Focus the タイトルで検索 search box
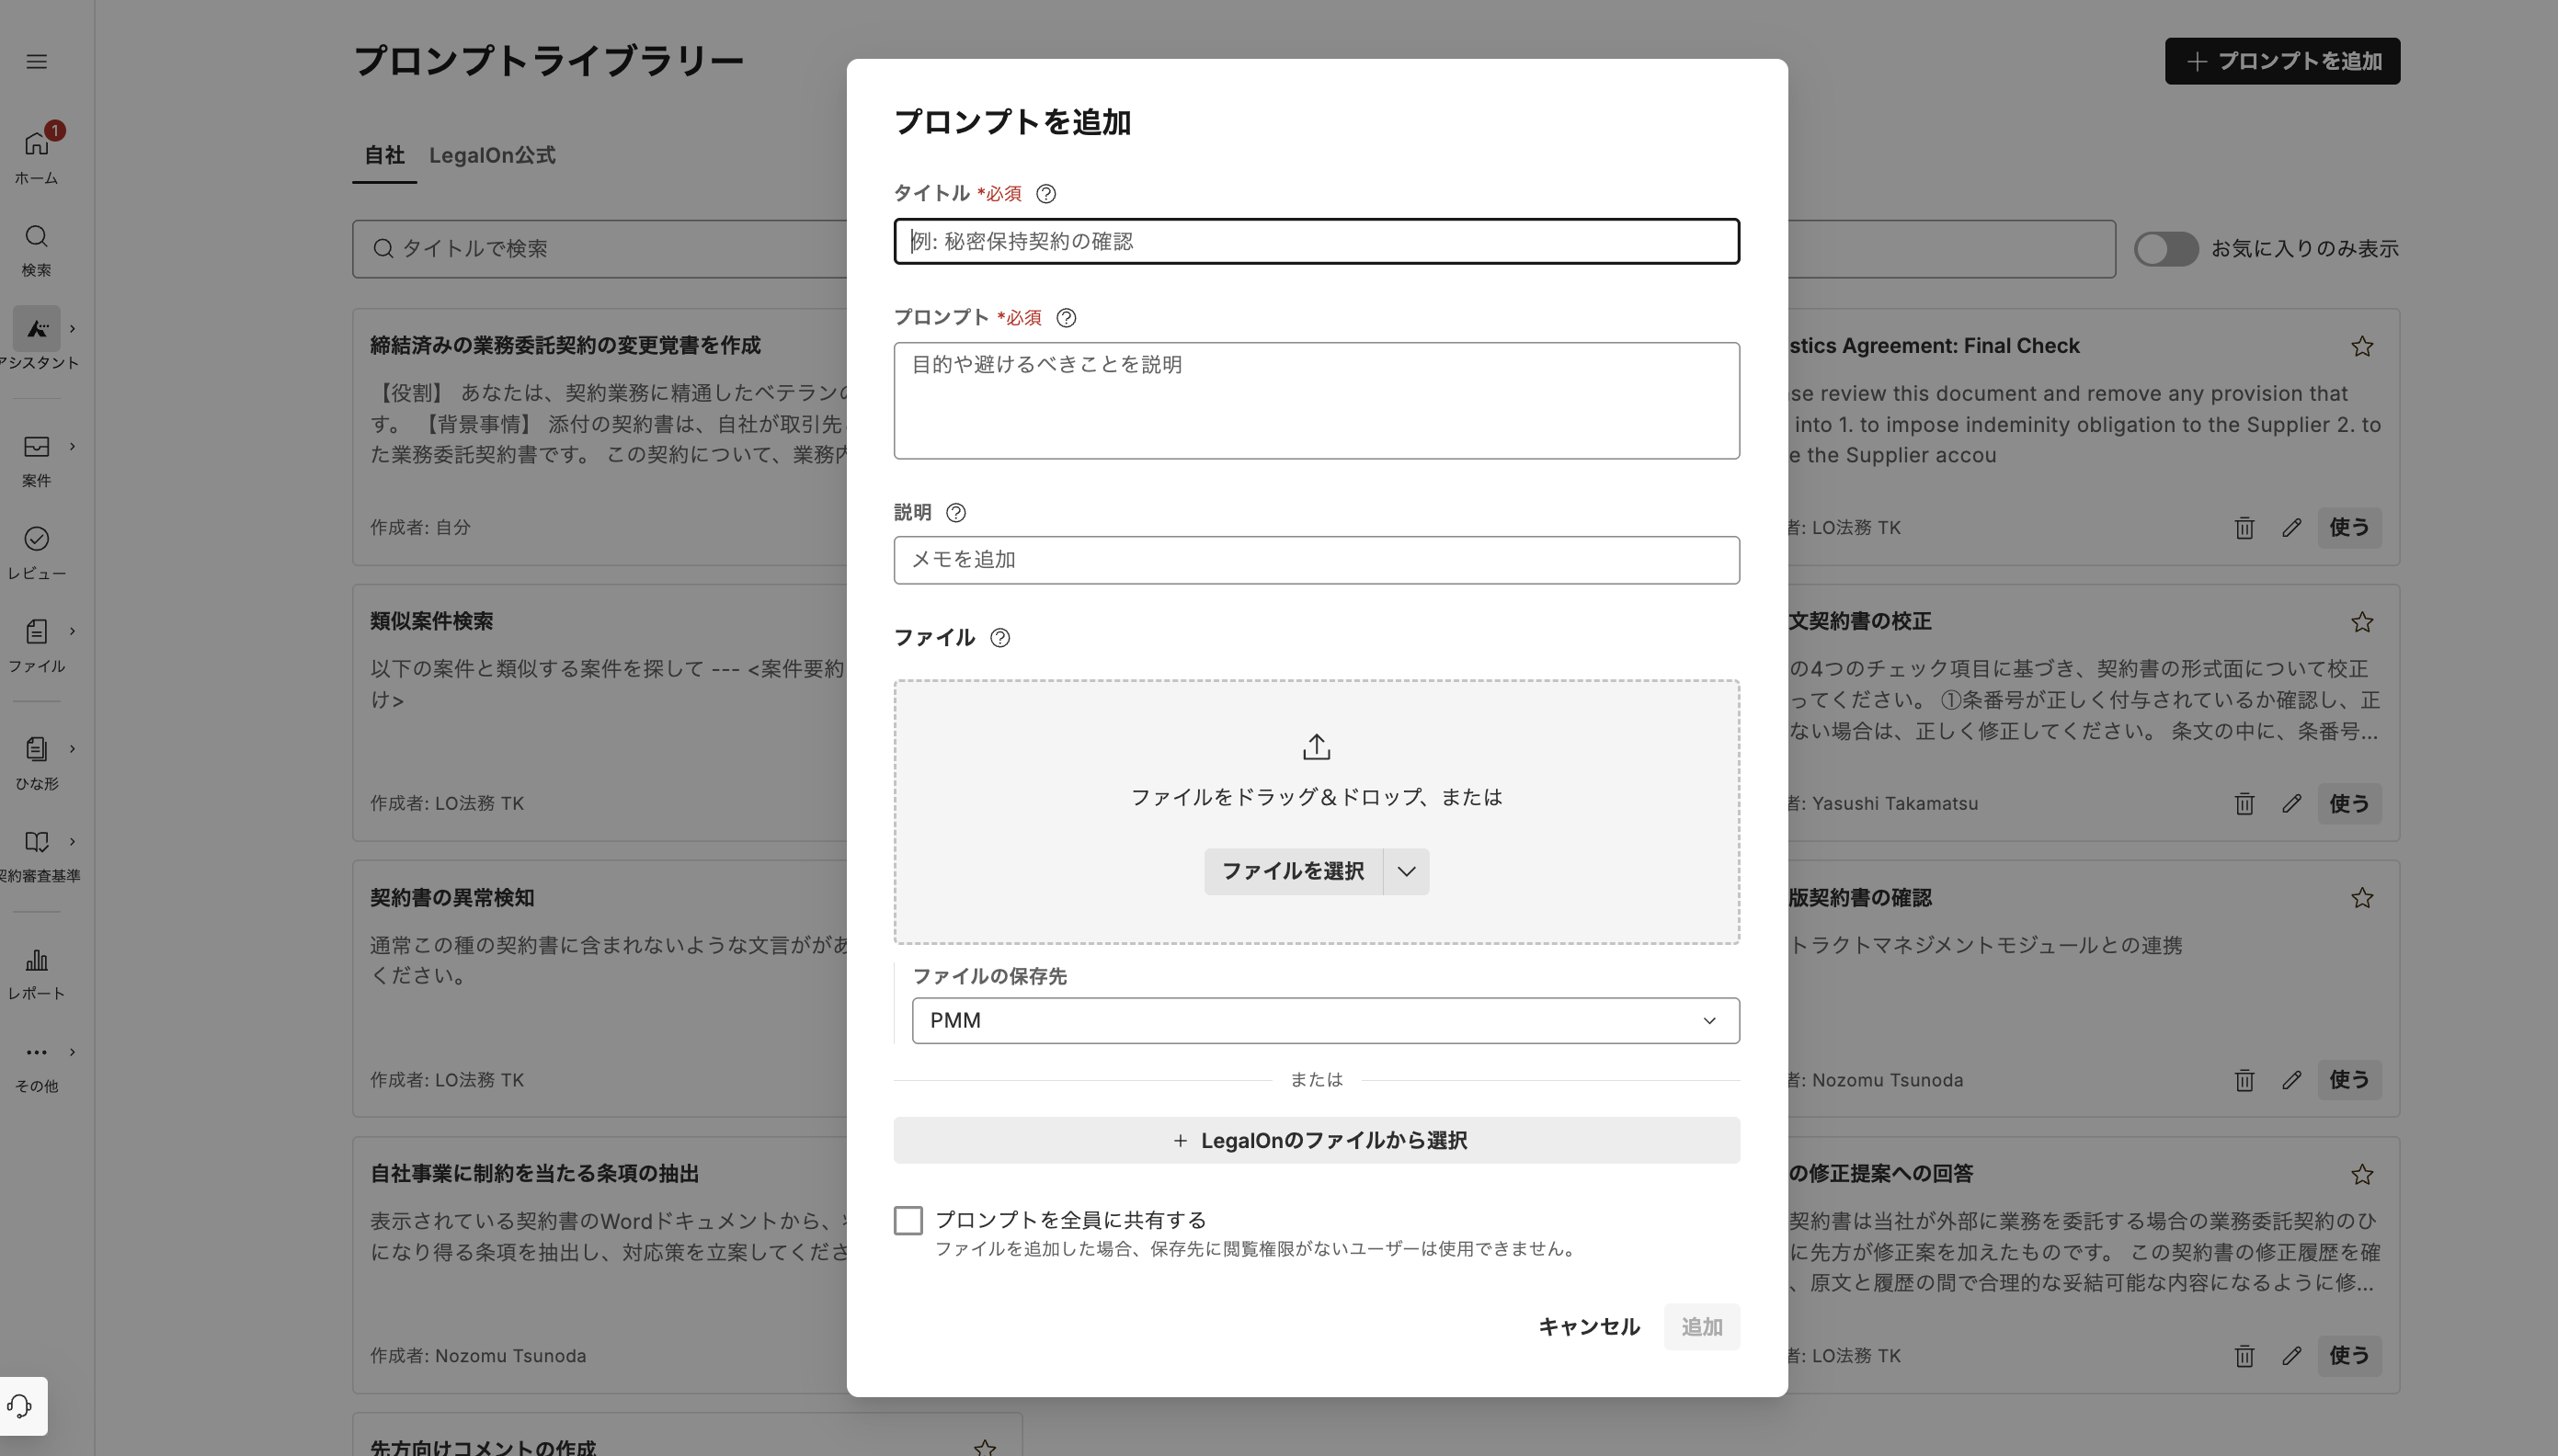 (x=600, y=249)
